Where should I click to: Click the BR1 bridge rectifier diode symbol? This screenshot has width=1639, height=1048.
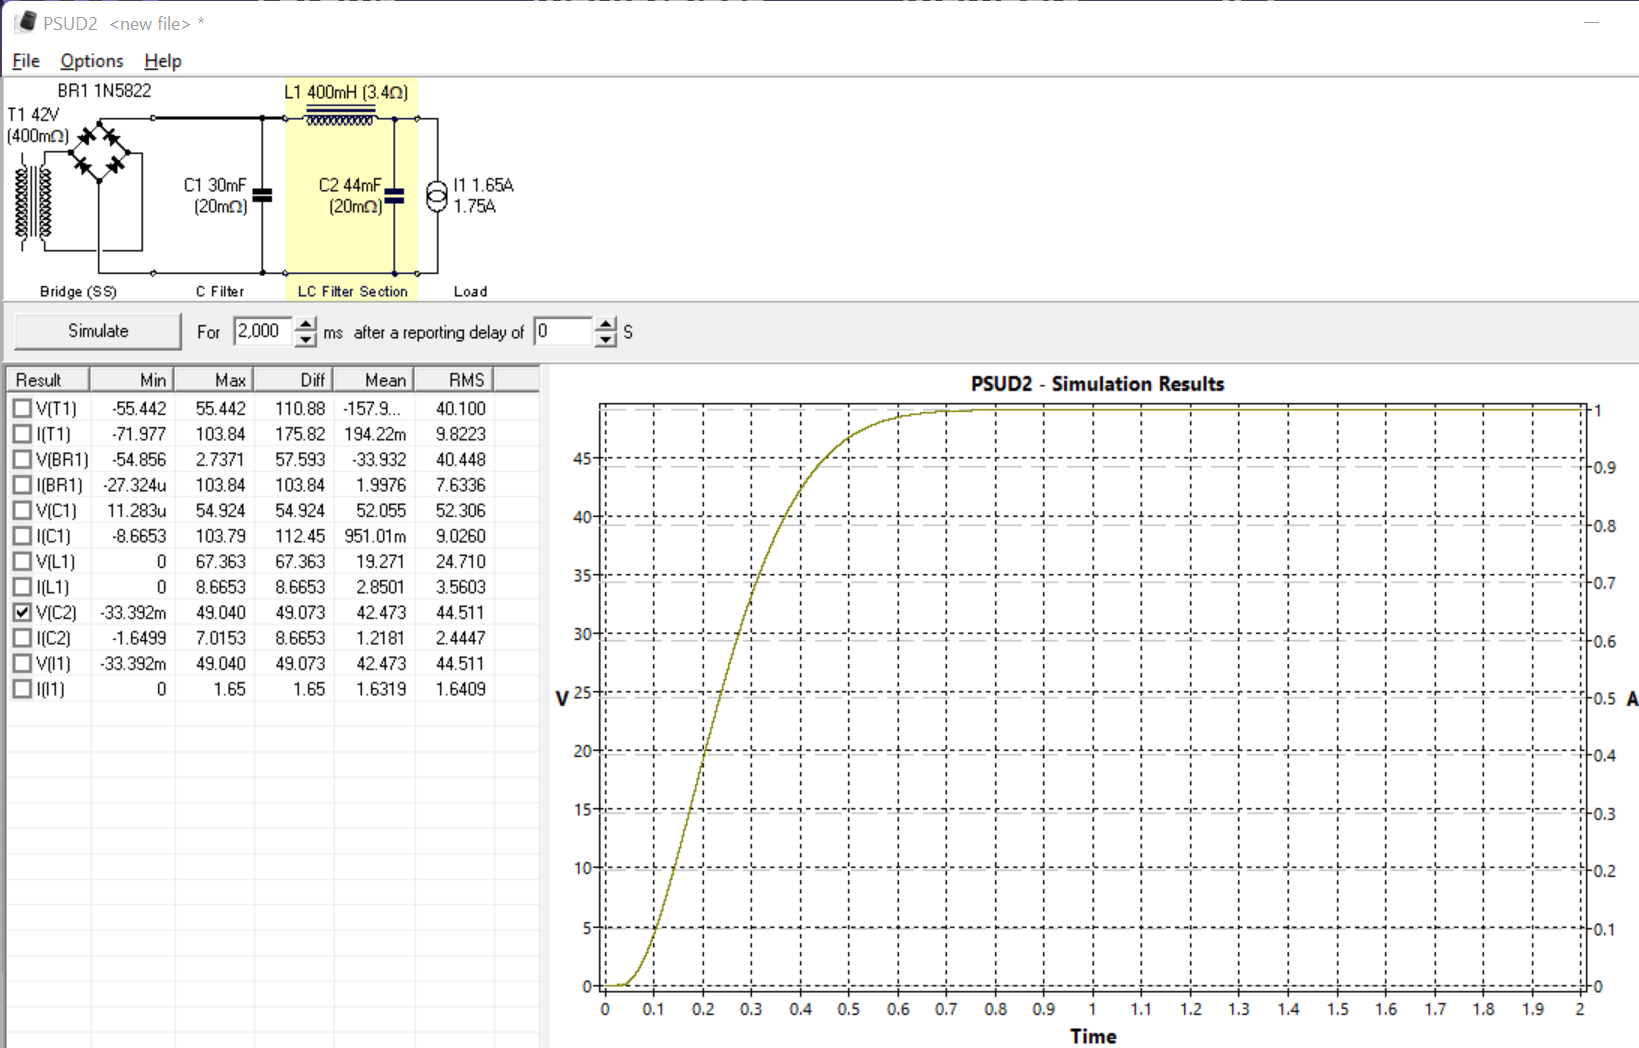tap(99, 151)
